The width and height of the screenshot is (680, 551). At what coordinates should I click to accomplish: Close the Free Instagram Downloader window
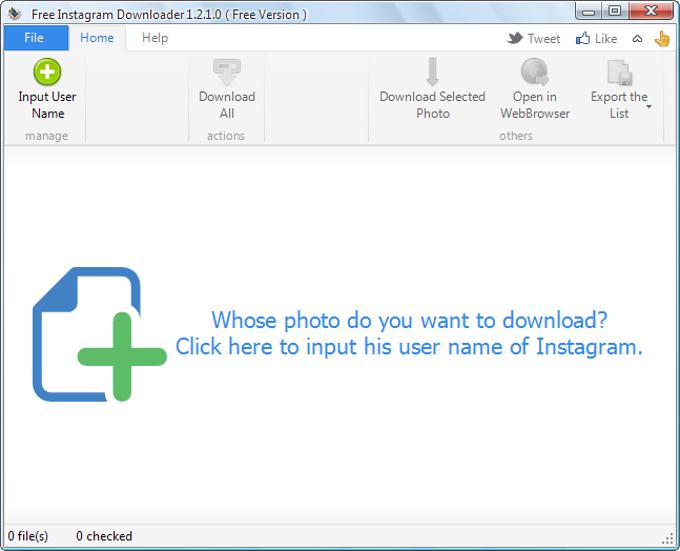651,11
